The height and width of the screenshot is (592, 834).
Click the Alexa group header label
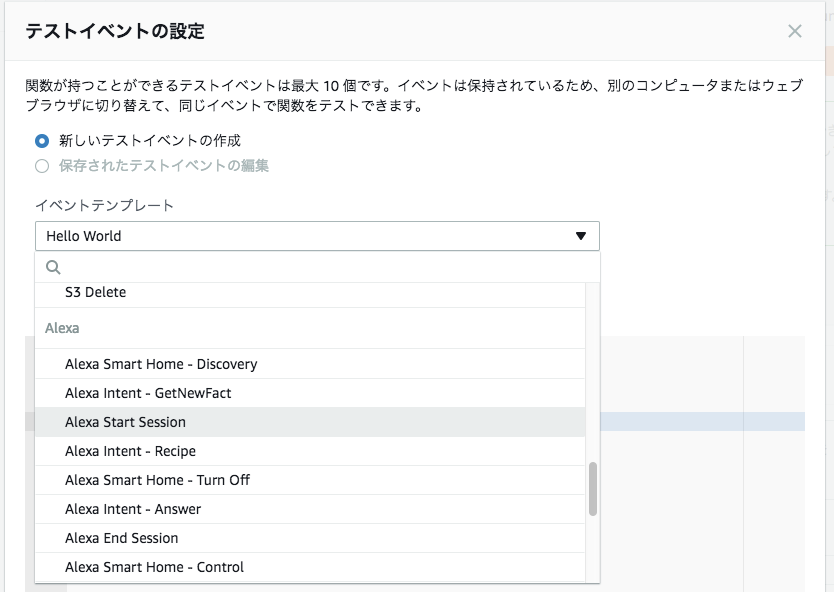pyautogui.click(x=62, y=328)
